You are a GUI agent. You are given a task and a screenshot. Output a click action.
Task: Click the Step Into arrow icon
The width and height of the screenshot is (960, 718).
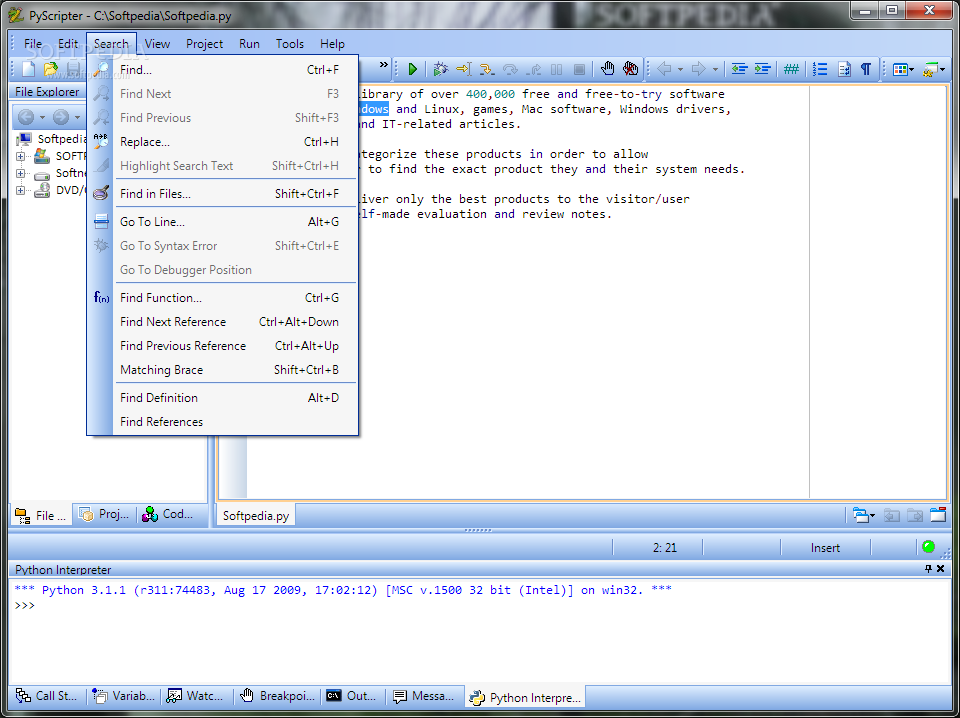pyautogui.click(x=487, y=69)
